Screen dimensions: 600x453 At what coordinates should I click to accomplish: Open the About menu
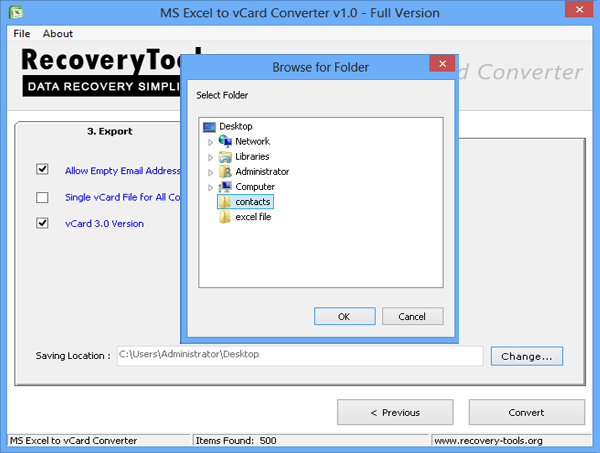click(x=57, y=34)
